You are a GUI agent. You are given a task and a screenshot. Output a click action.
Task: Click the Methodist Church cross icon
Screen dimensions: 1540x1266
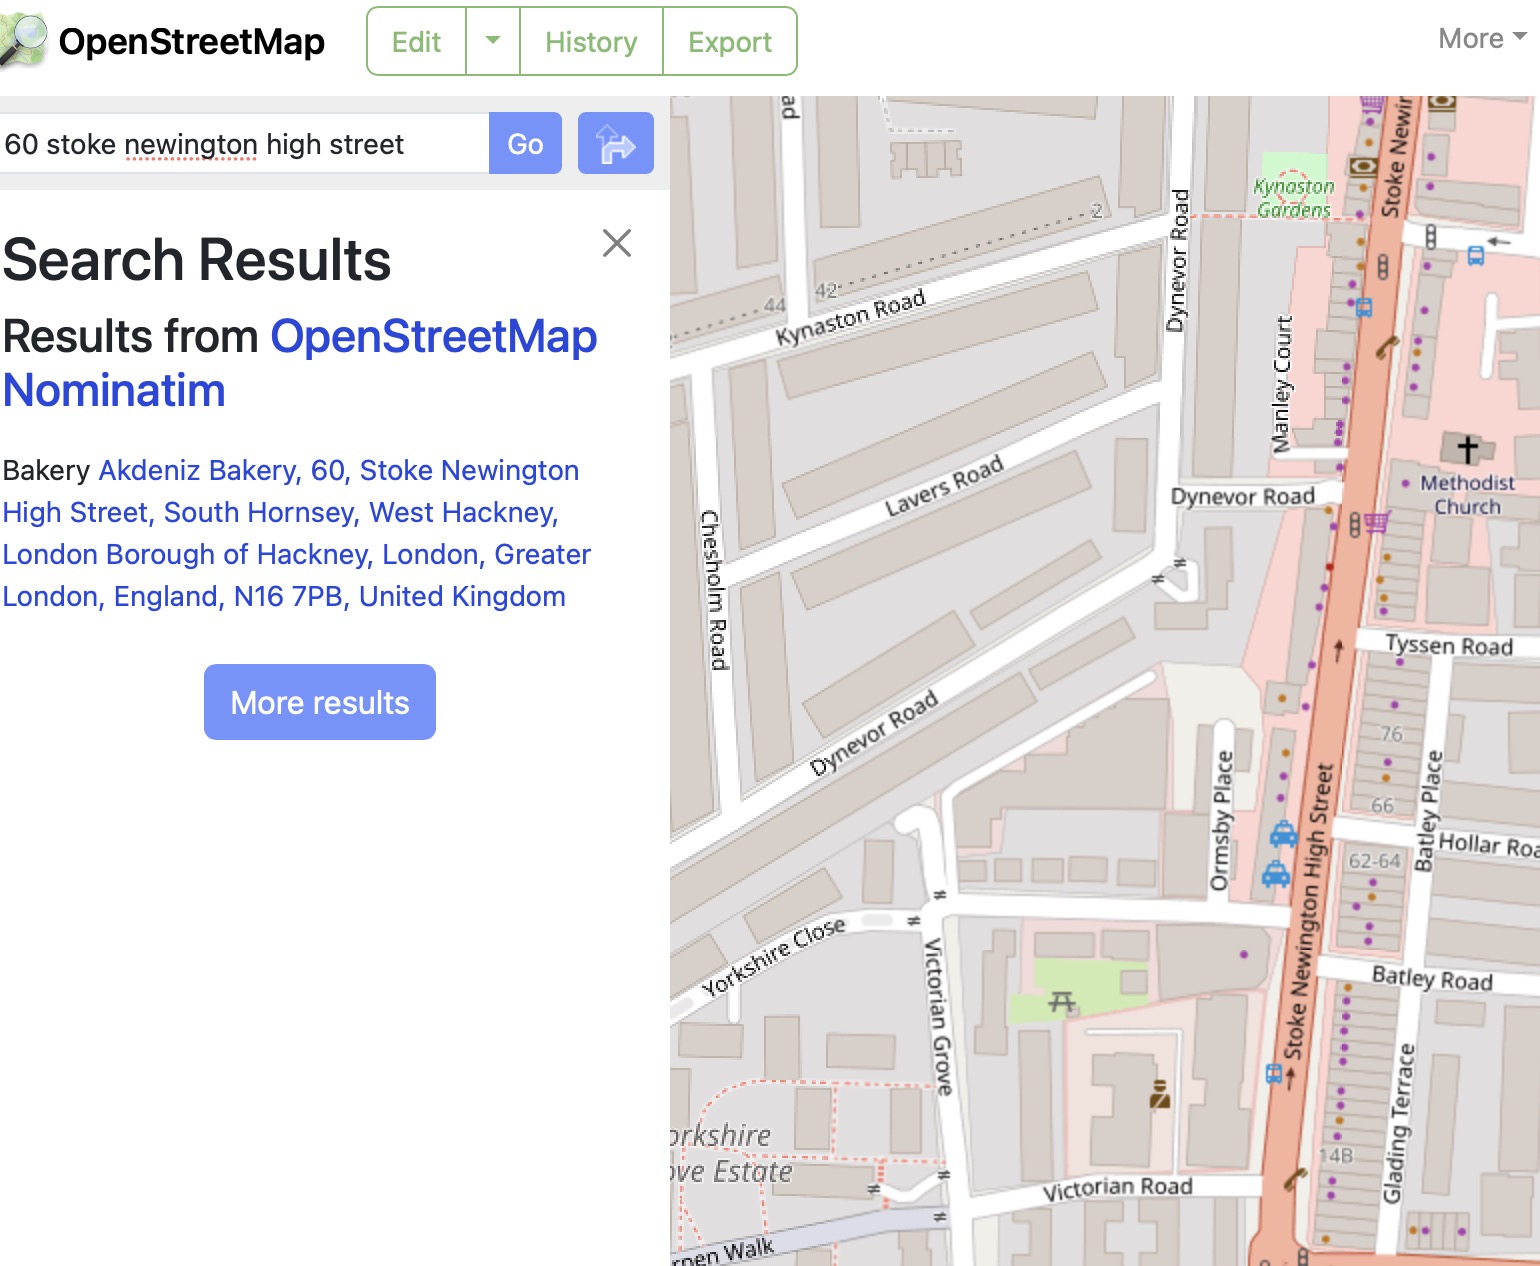tap(1467, 449)
